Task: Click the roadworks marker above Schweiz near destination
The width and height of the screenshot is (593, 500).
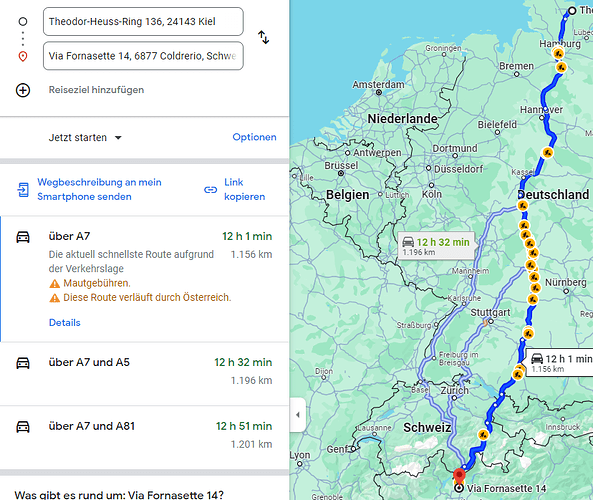Action: click(x=483, y=435)
